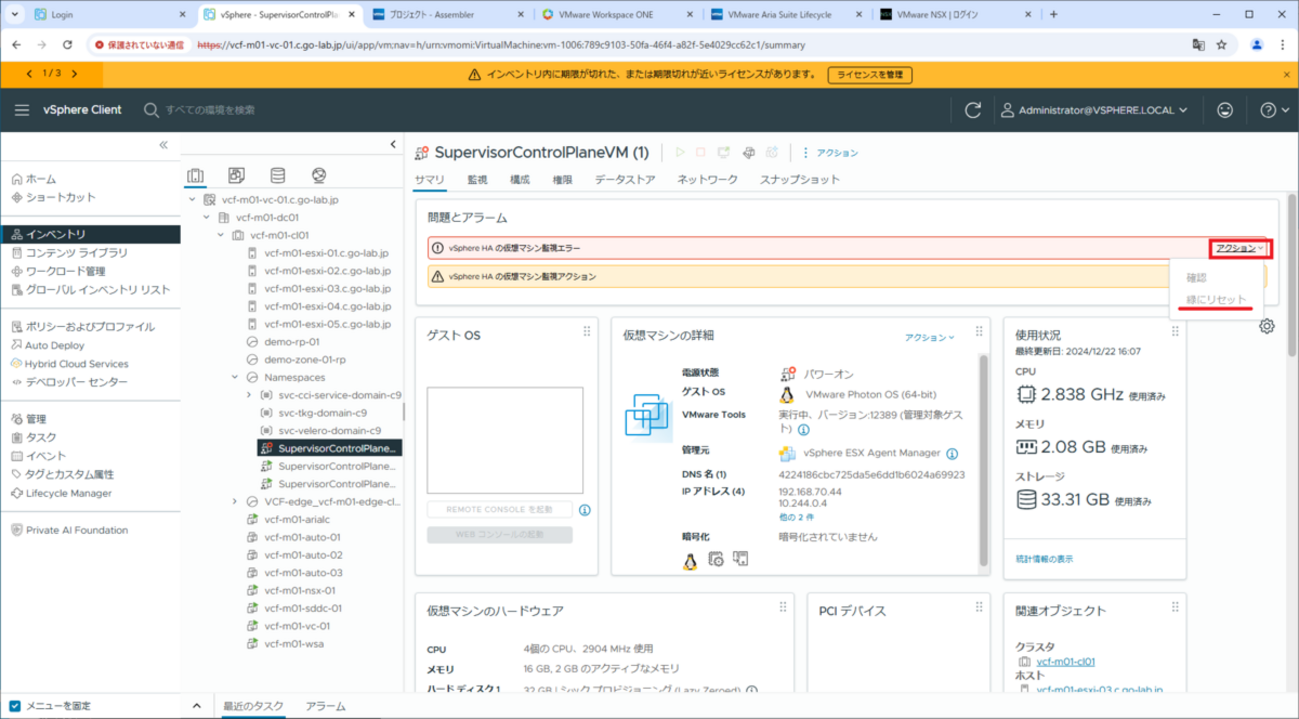Collapse the left navigation sidebar

[x=164, y=145]
